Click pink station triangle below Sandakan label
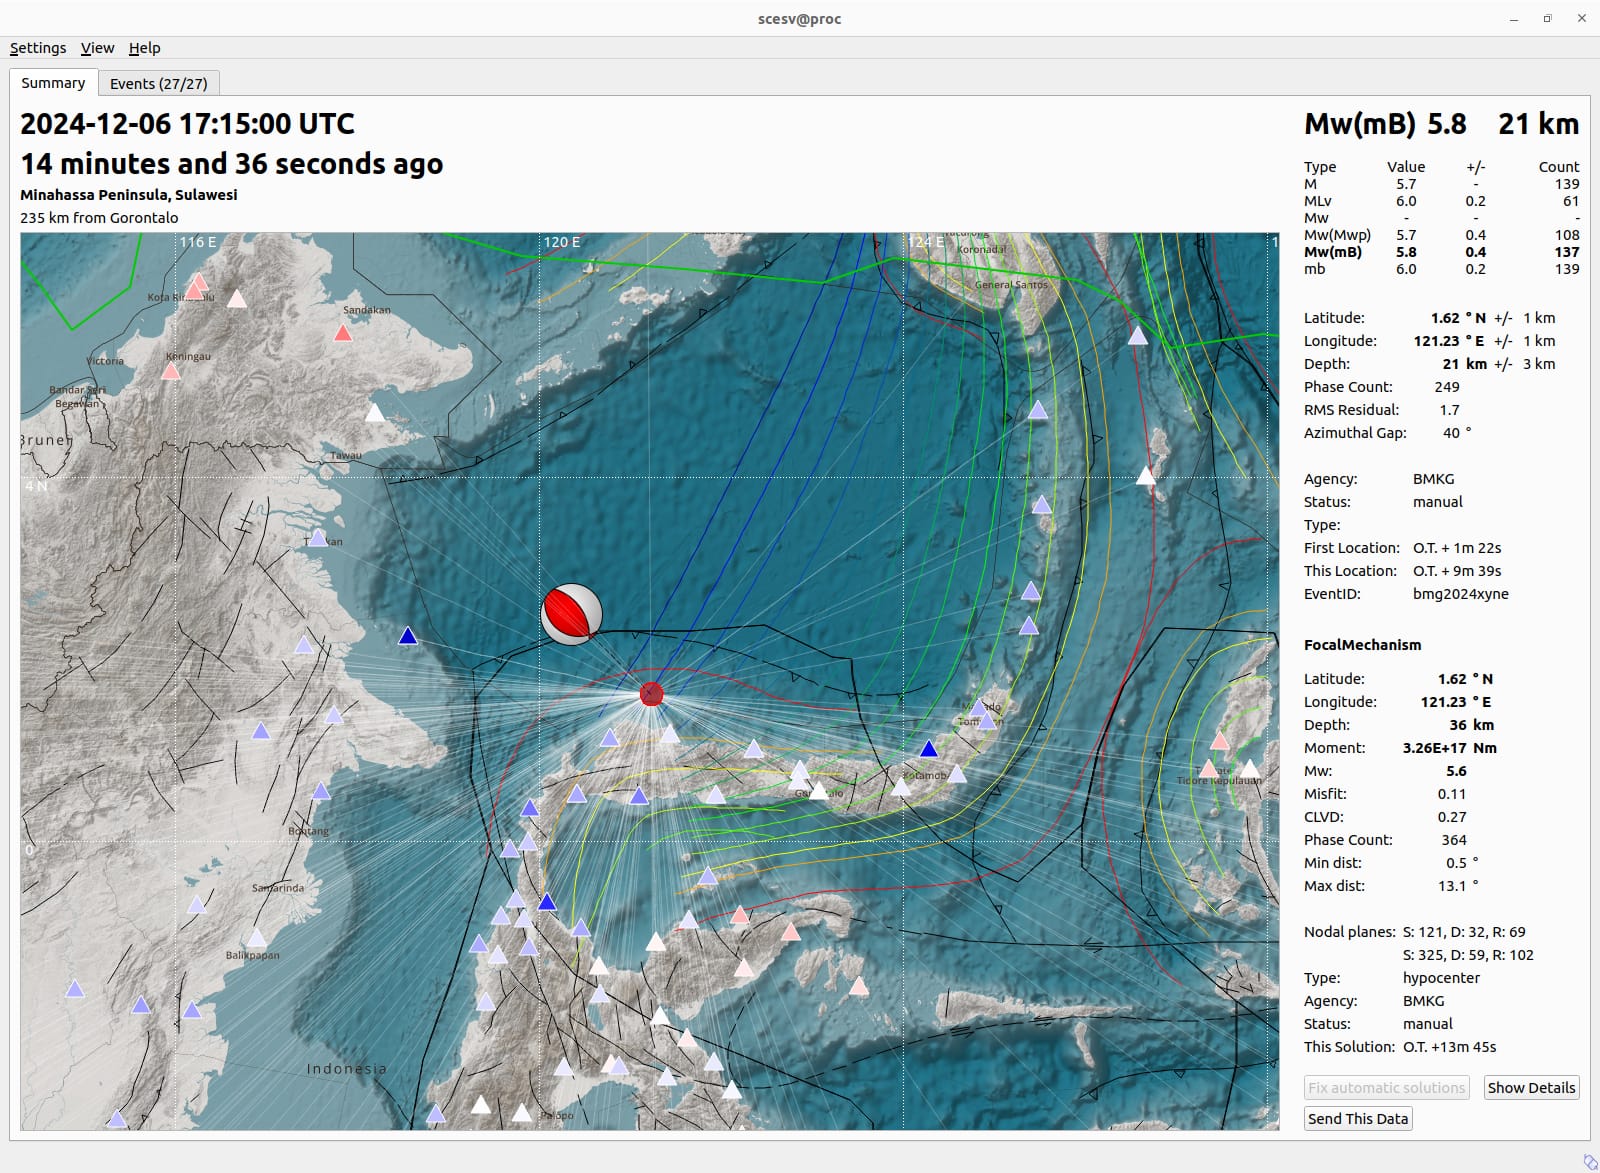Screen dimensions: 1600x1173 (x=343, y=333)
